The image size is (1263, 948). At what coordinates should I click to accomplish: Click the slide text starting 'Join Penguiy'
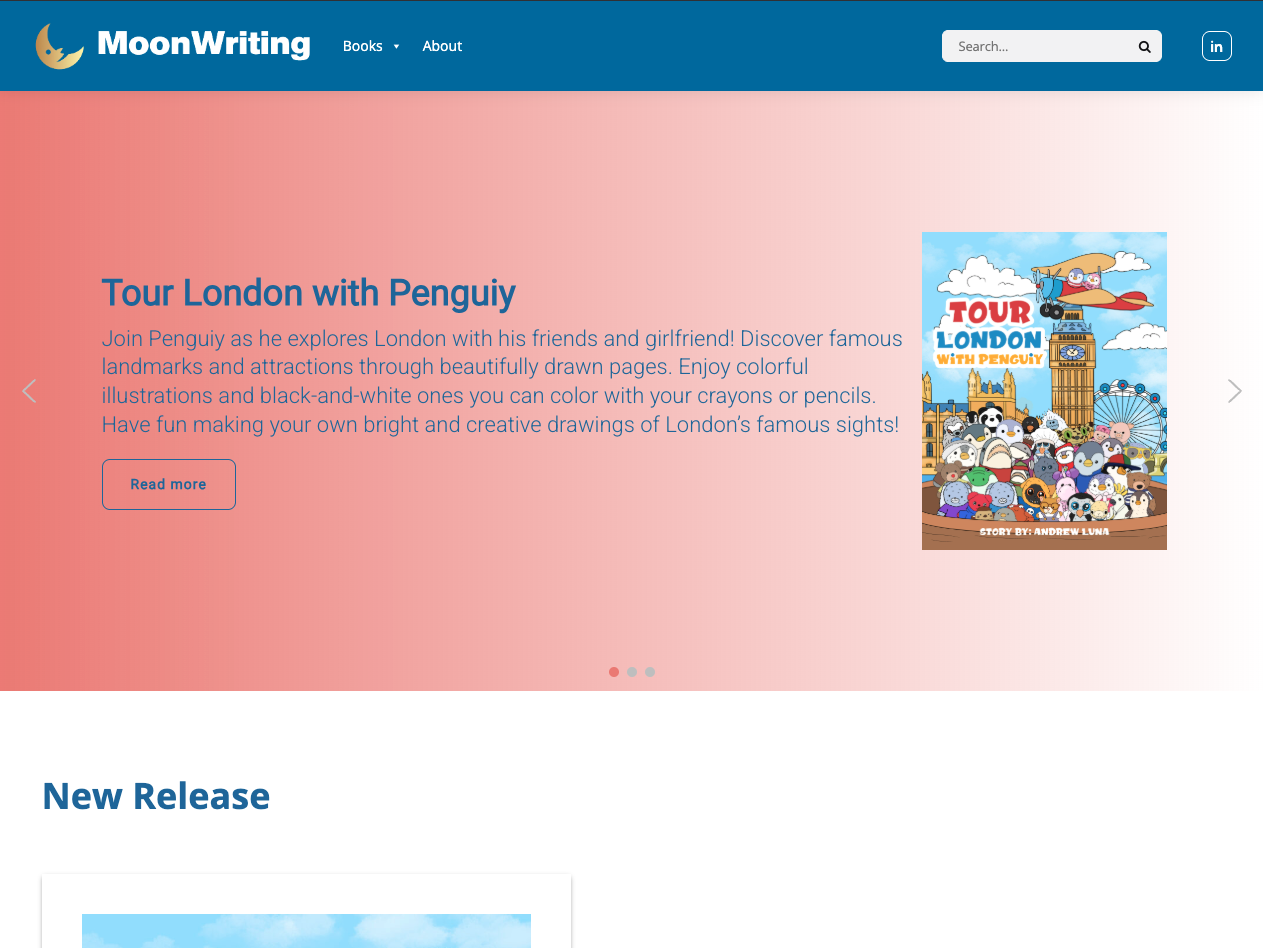tap(502, 381)
